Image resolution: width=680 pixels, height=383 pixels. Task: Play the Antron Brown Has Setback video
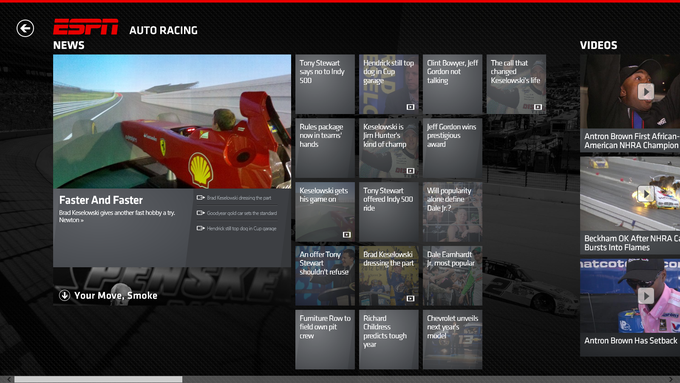coord(645,296)
